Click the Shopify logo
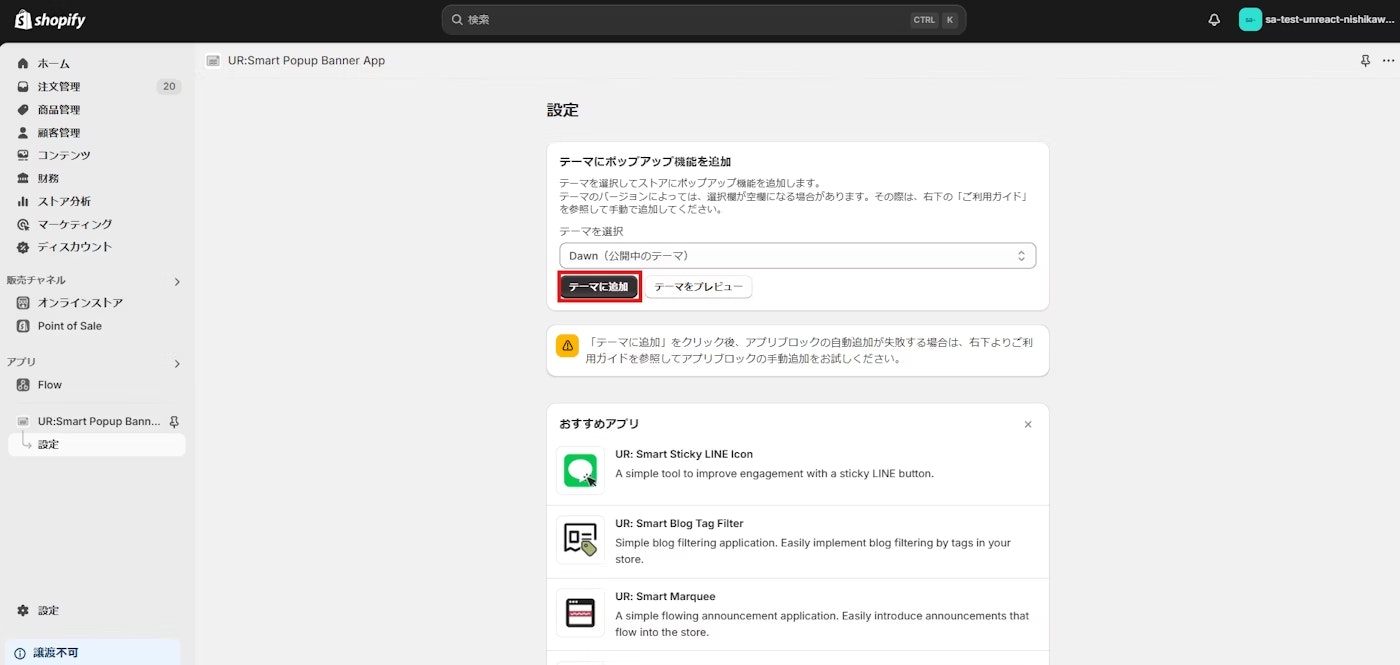Viewport: 1400px width, 665px height. pyautogui.click(x=50, y=20)
